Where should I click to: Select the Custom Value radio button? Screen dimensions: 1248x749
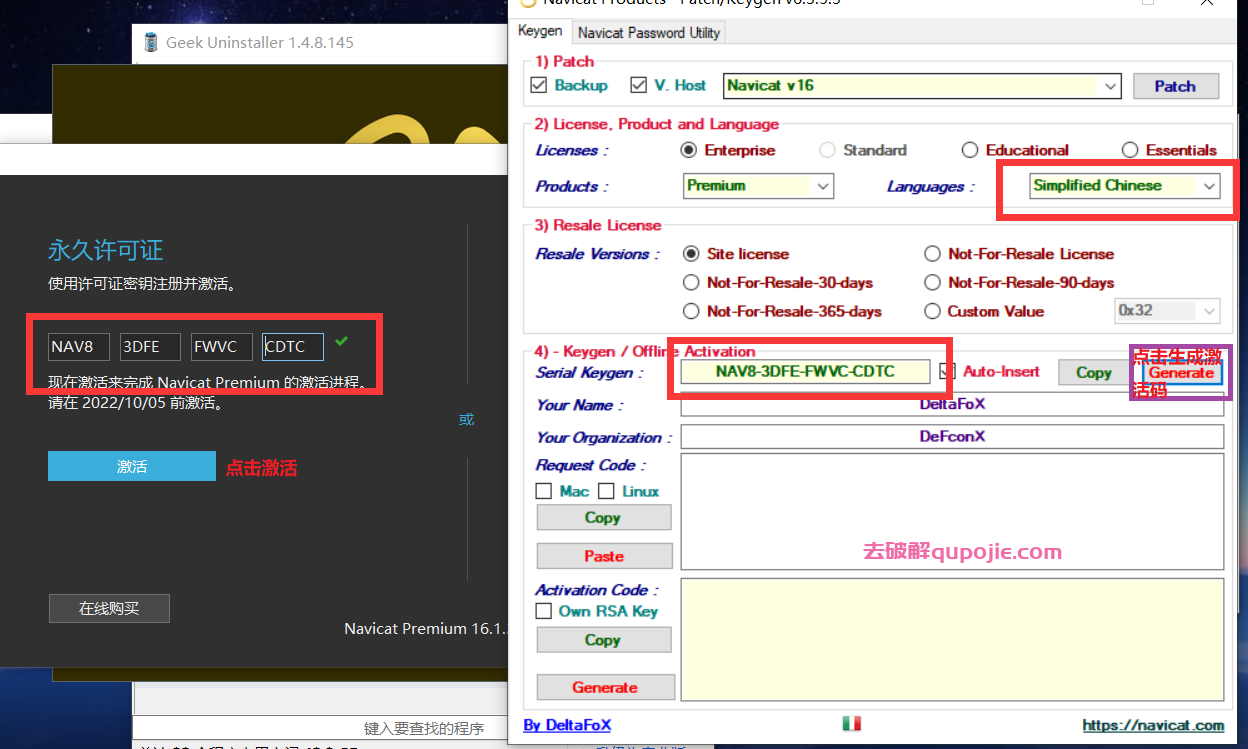coord(932,311)
